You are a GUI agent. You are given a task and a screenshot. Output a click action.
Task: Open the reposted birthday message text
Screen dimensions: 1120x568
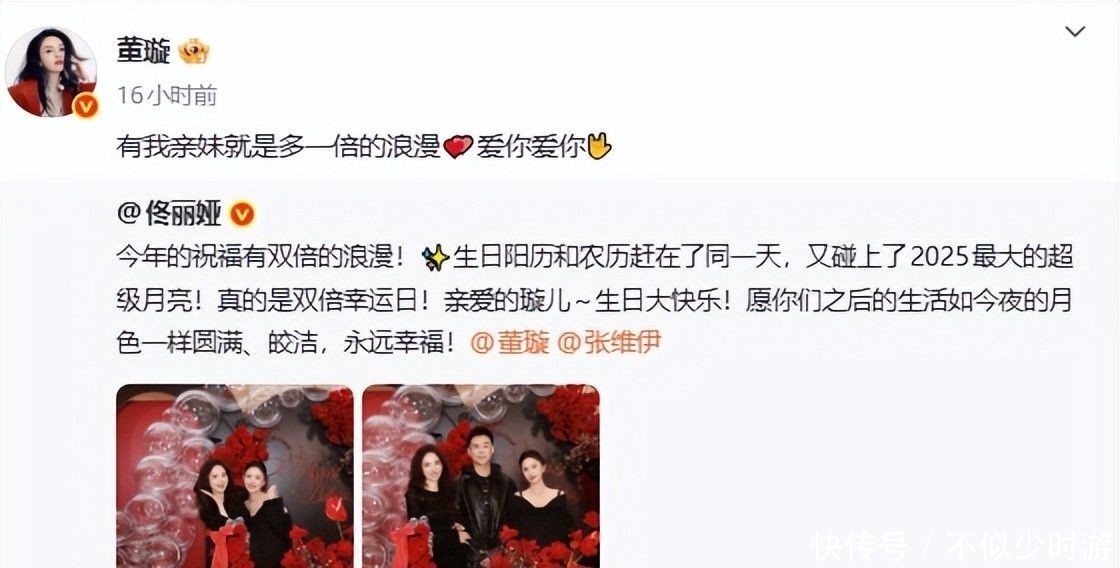594,301
